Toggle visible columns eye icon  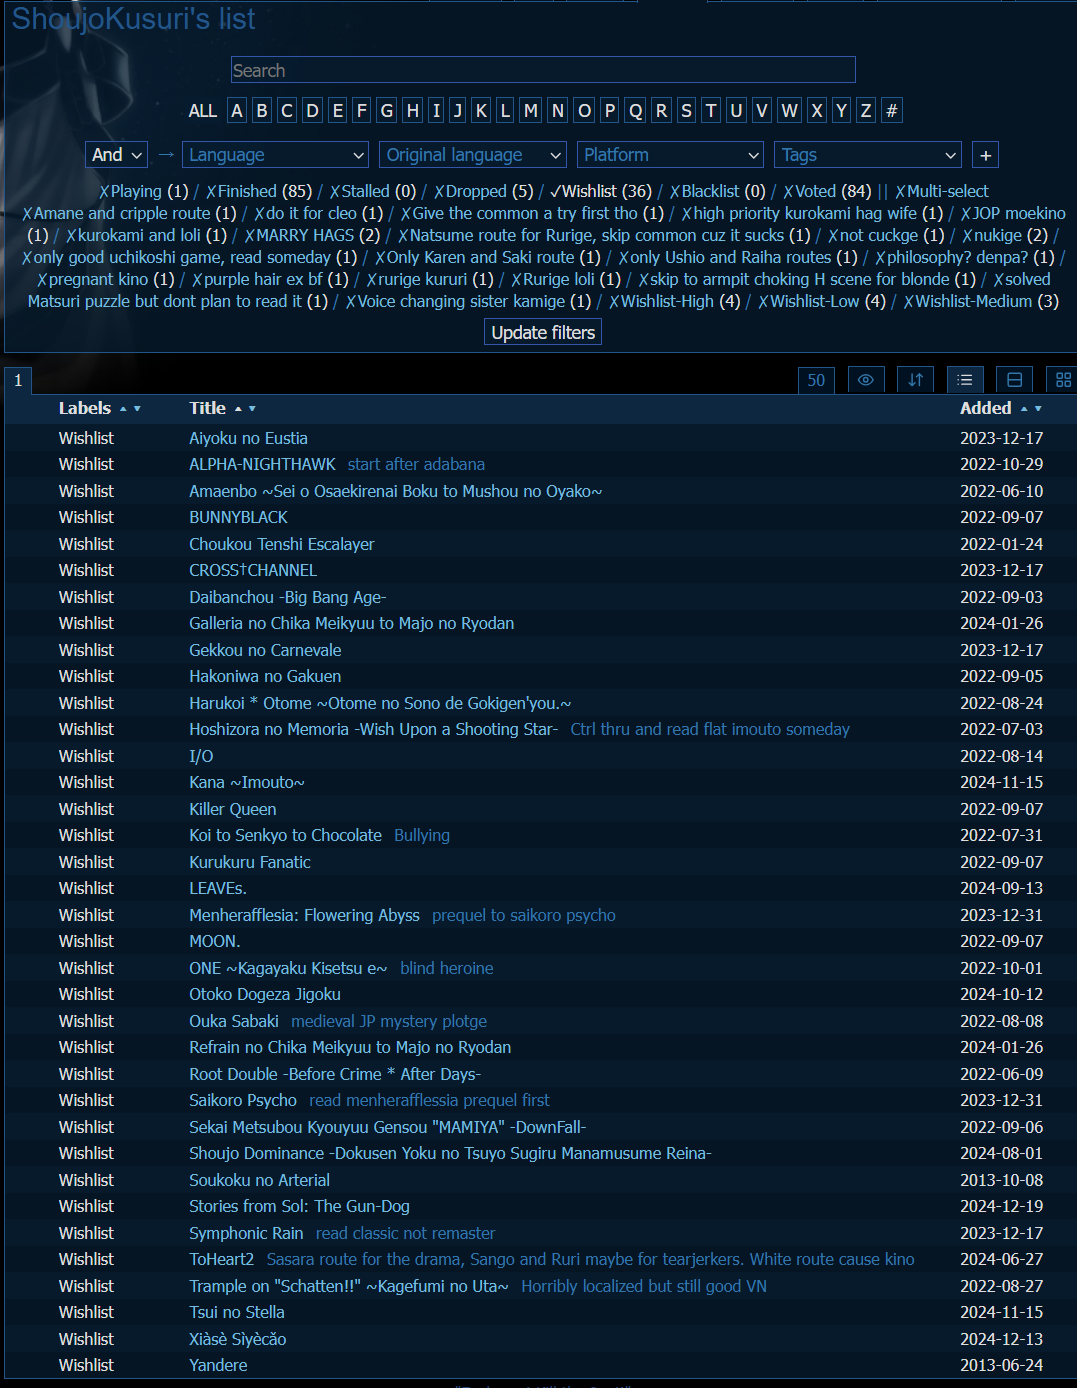coord(866,380)
